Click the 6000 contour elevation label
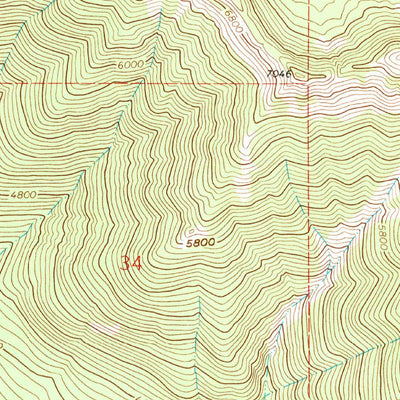The image size is (400, 400). 130,65
